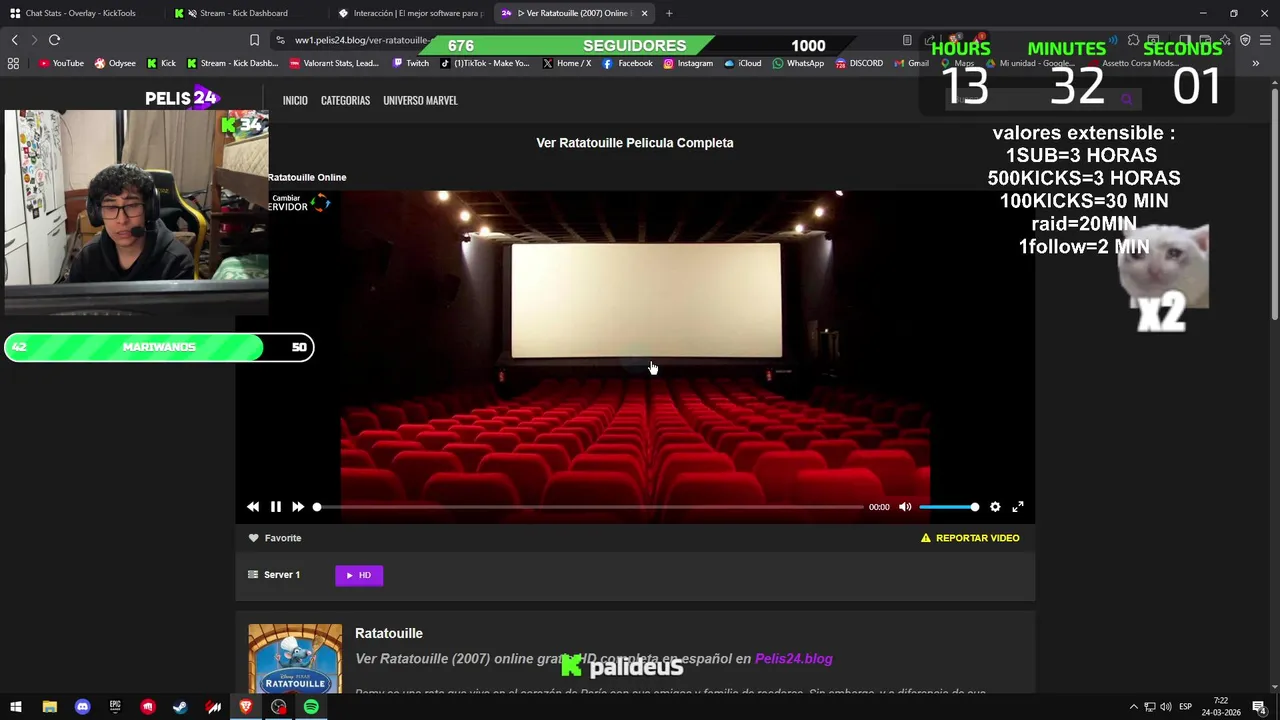Open the Server 1 list
The image size is (1280, 720).
(x=274, y=575)
